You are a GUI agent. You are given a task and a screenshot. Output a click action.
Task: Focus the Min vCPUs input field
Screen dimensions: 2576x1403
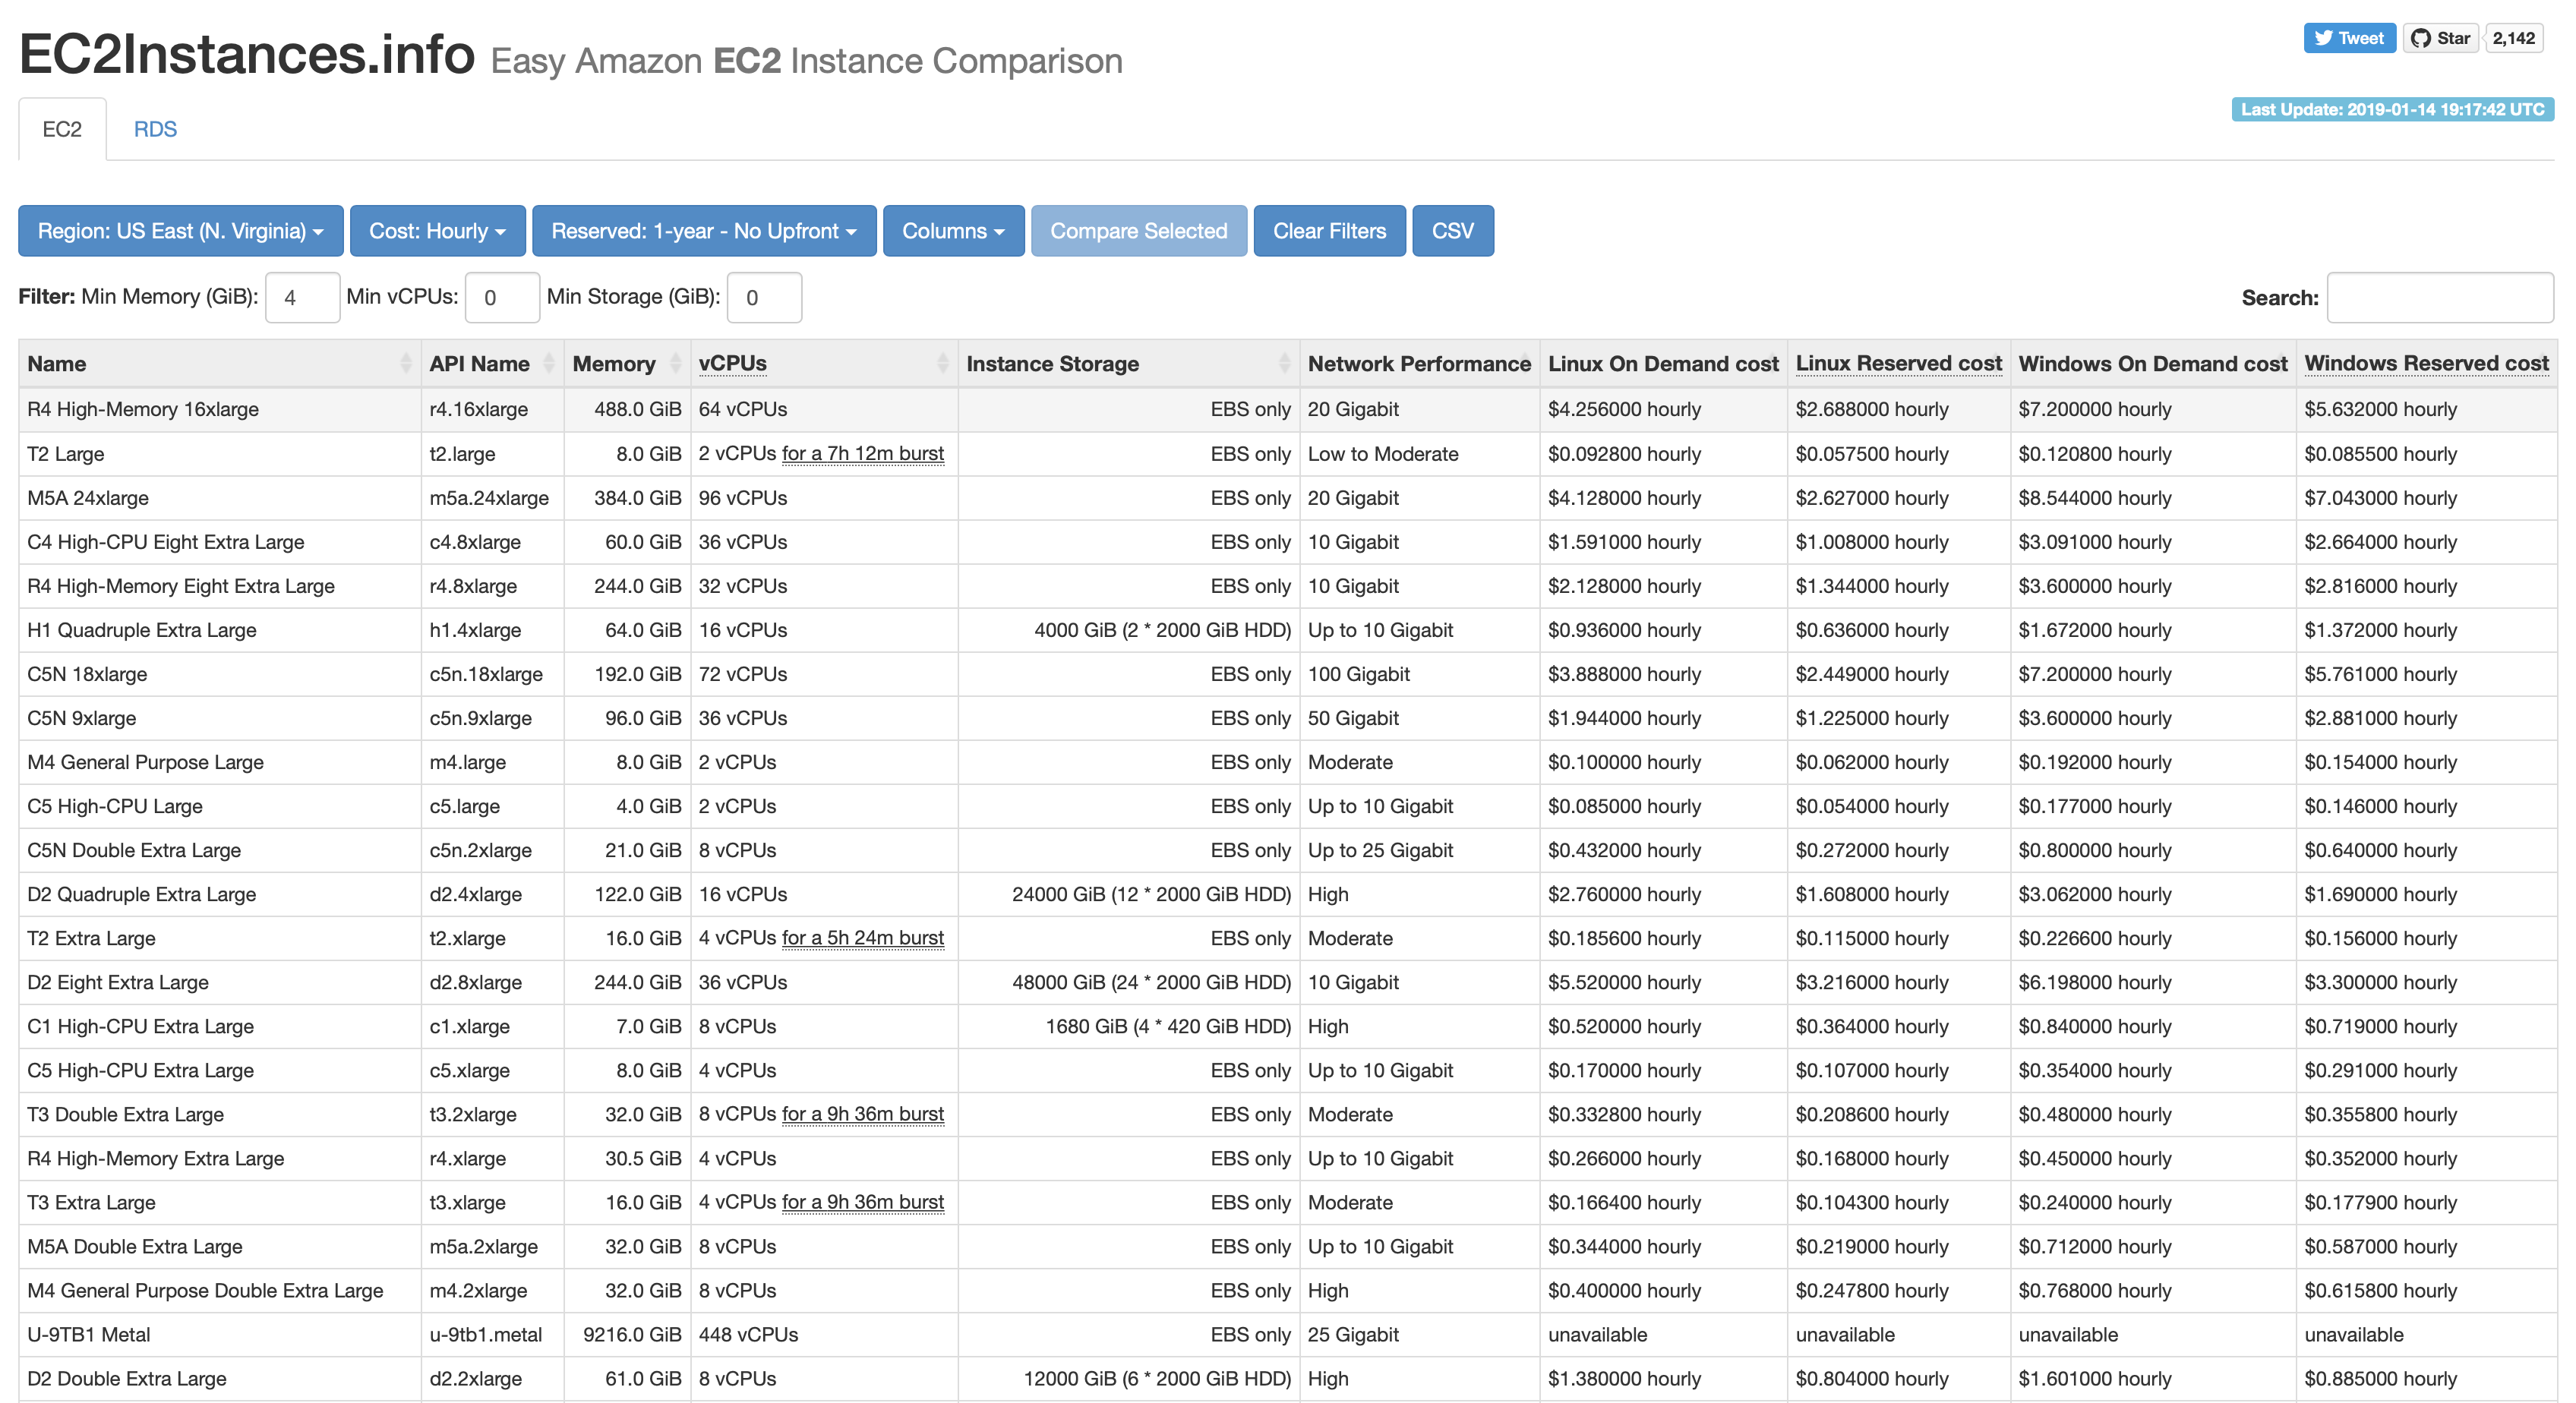pos(502,298)
